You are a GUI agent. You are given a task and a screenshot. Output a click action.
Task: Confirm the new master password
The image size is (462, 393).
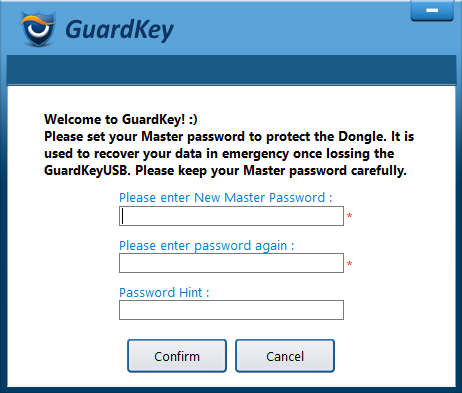177,356
